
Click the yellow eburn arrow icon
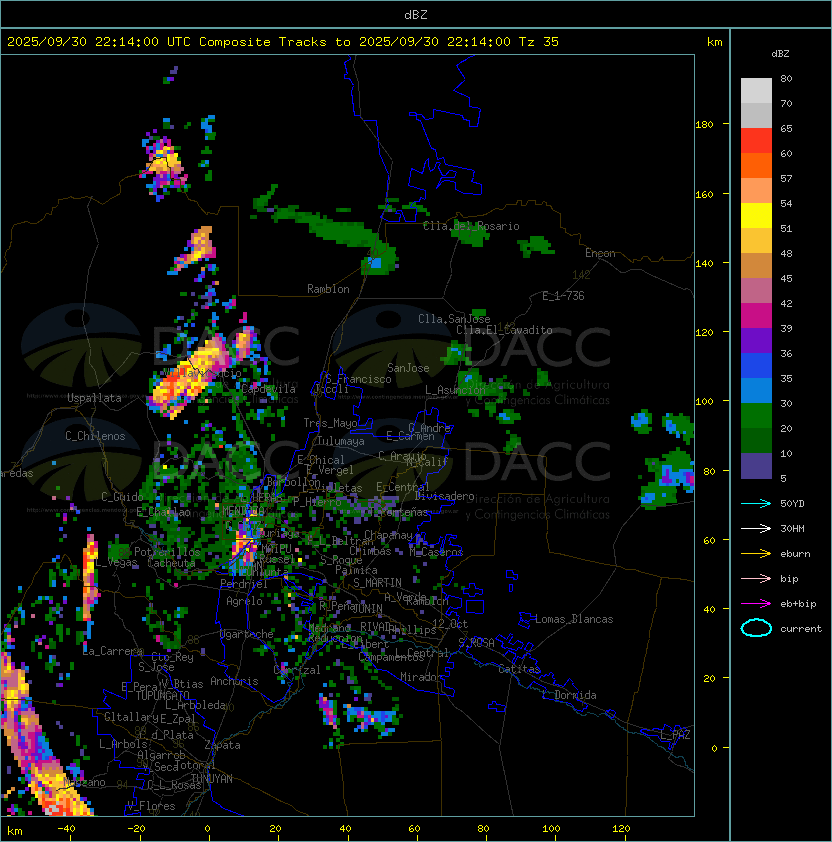[x=756, y=554]
